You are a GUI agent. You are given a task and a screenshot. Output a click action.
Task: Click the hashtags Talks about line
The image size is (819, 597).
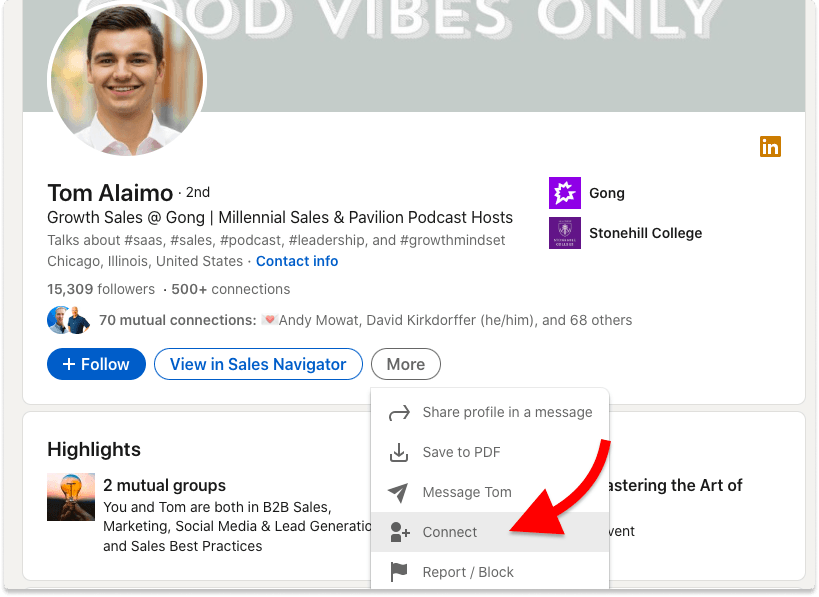click(x=276, y=240)
